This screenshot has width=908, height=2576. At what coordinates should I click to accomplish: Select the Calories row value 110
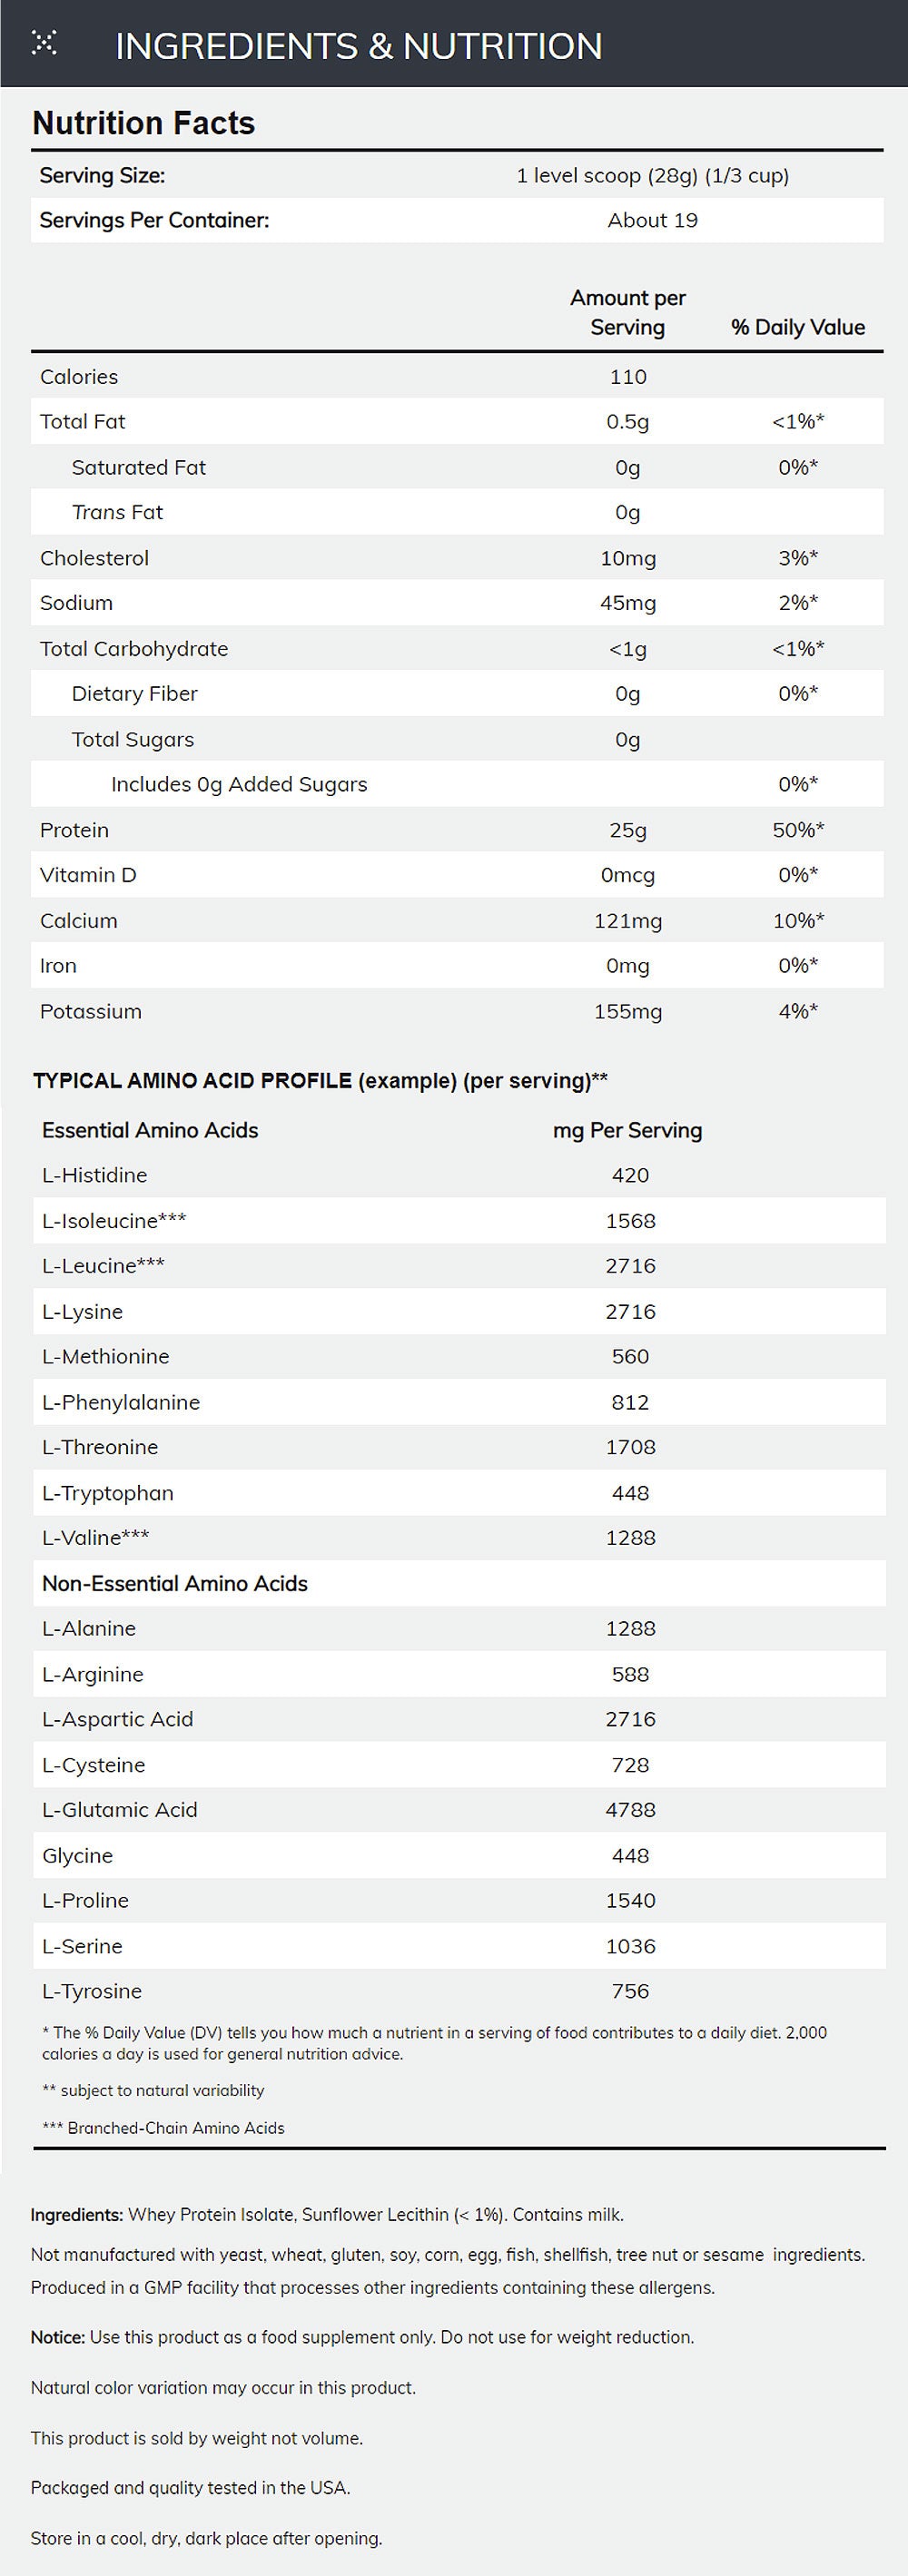627,377
